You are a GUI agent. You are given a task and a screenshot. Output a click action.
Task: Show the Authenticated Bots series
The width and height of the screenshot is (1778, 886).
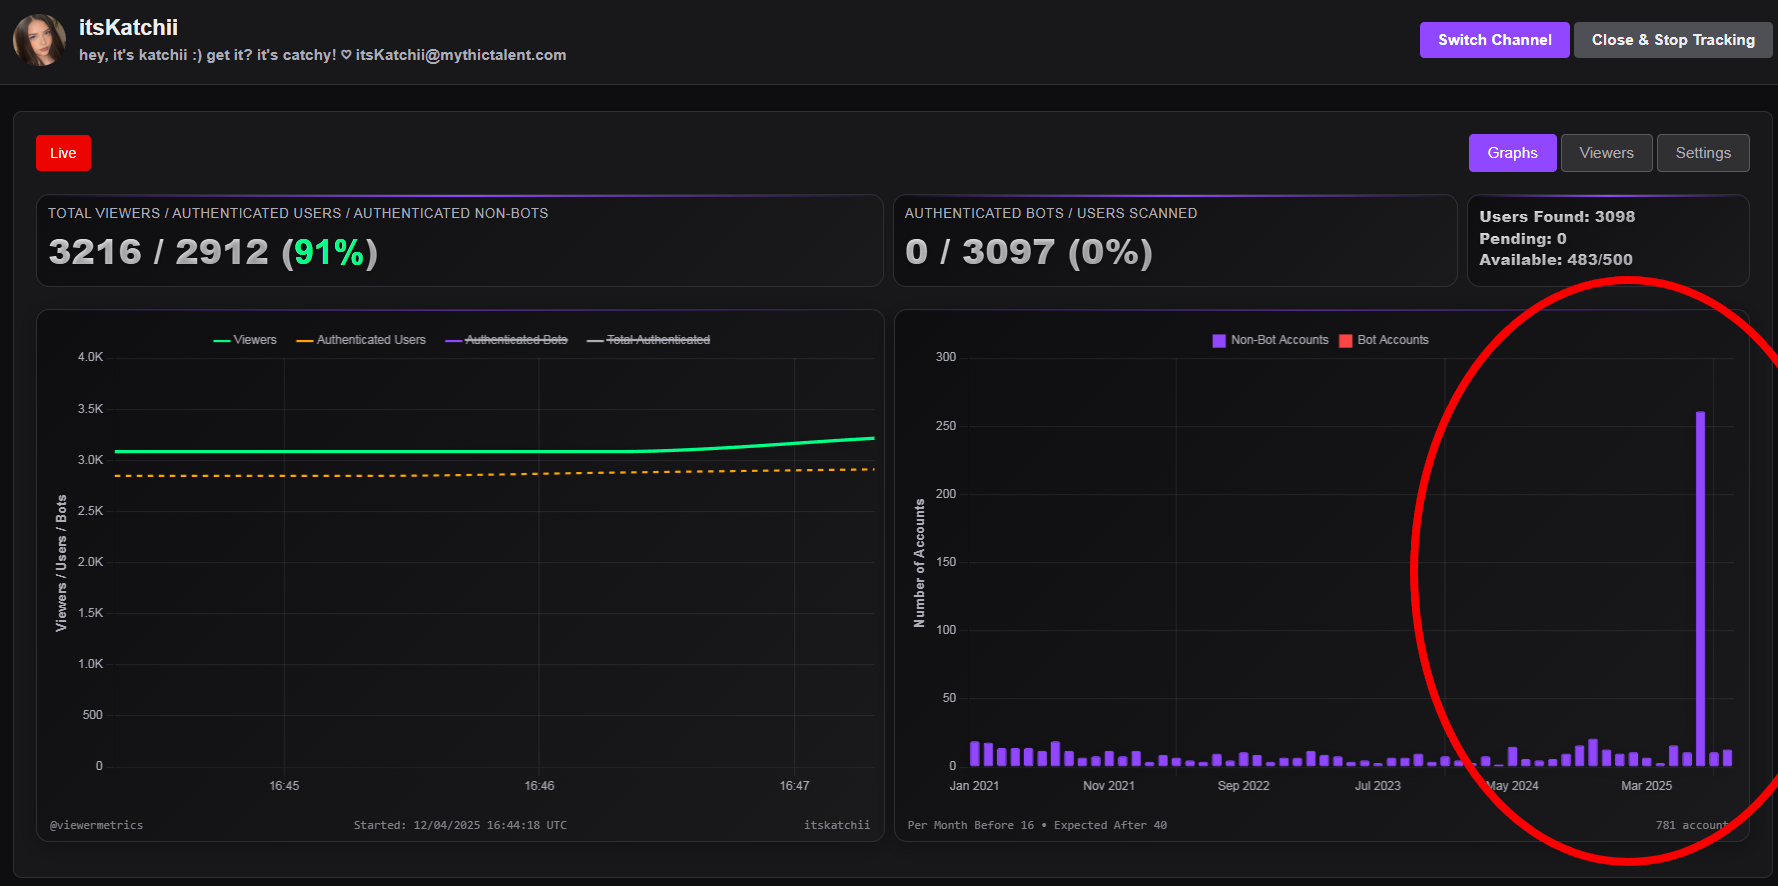pyautogui.click(x=506, y=340)
